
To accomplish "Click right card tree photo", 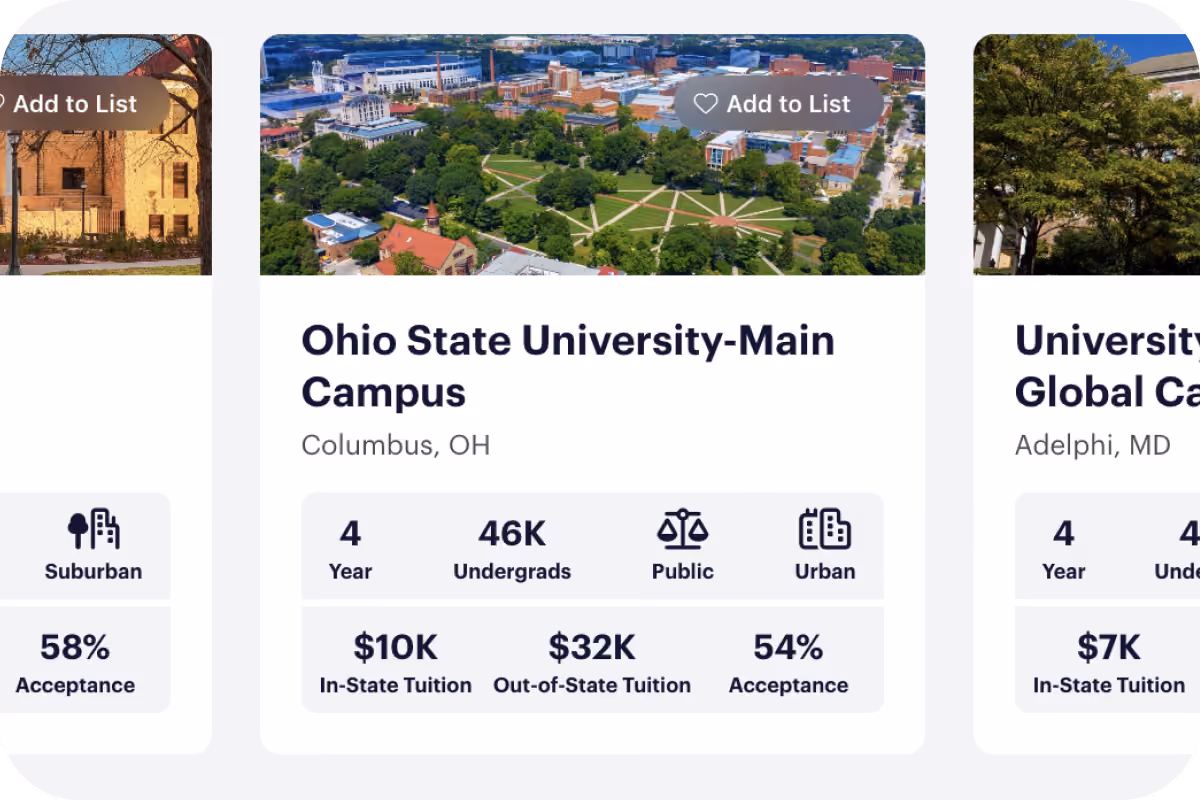I will (x=1087, y=155).
